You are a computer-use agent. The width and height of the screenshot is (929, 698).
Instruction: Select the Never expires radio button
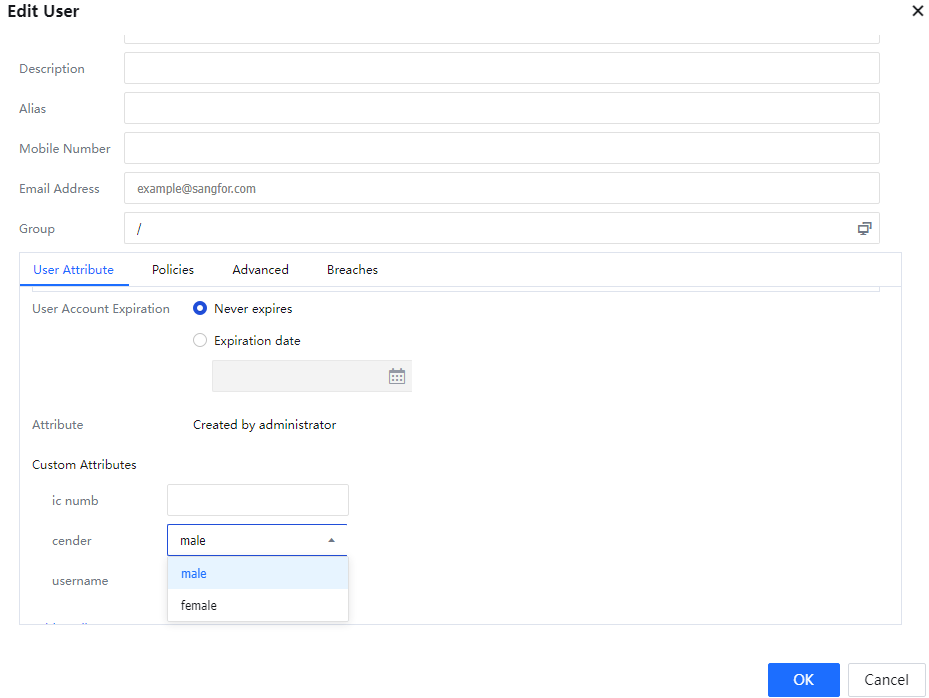[200, 309]
